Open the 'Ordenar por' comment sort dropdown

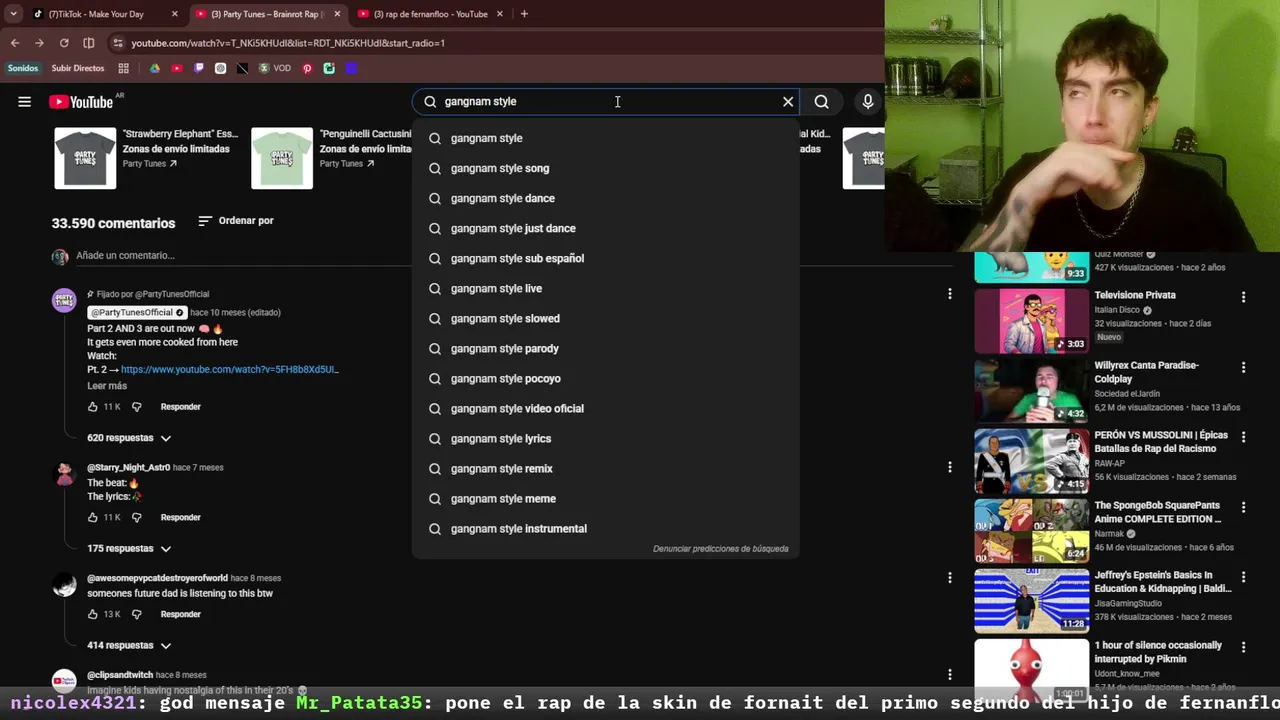pyautogui.click(x=235, y=220)
